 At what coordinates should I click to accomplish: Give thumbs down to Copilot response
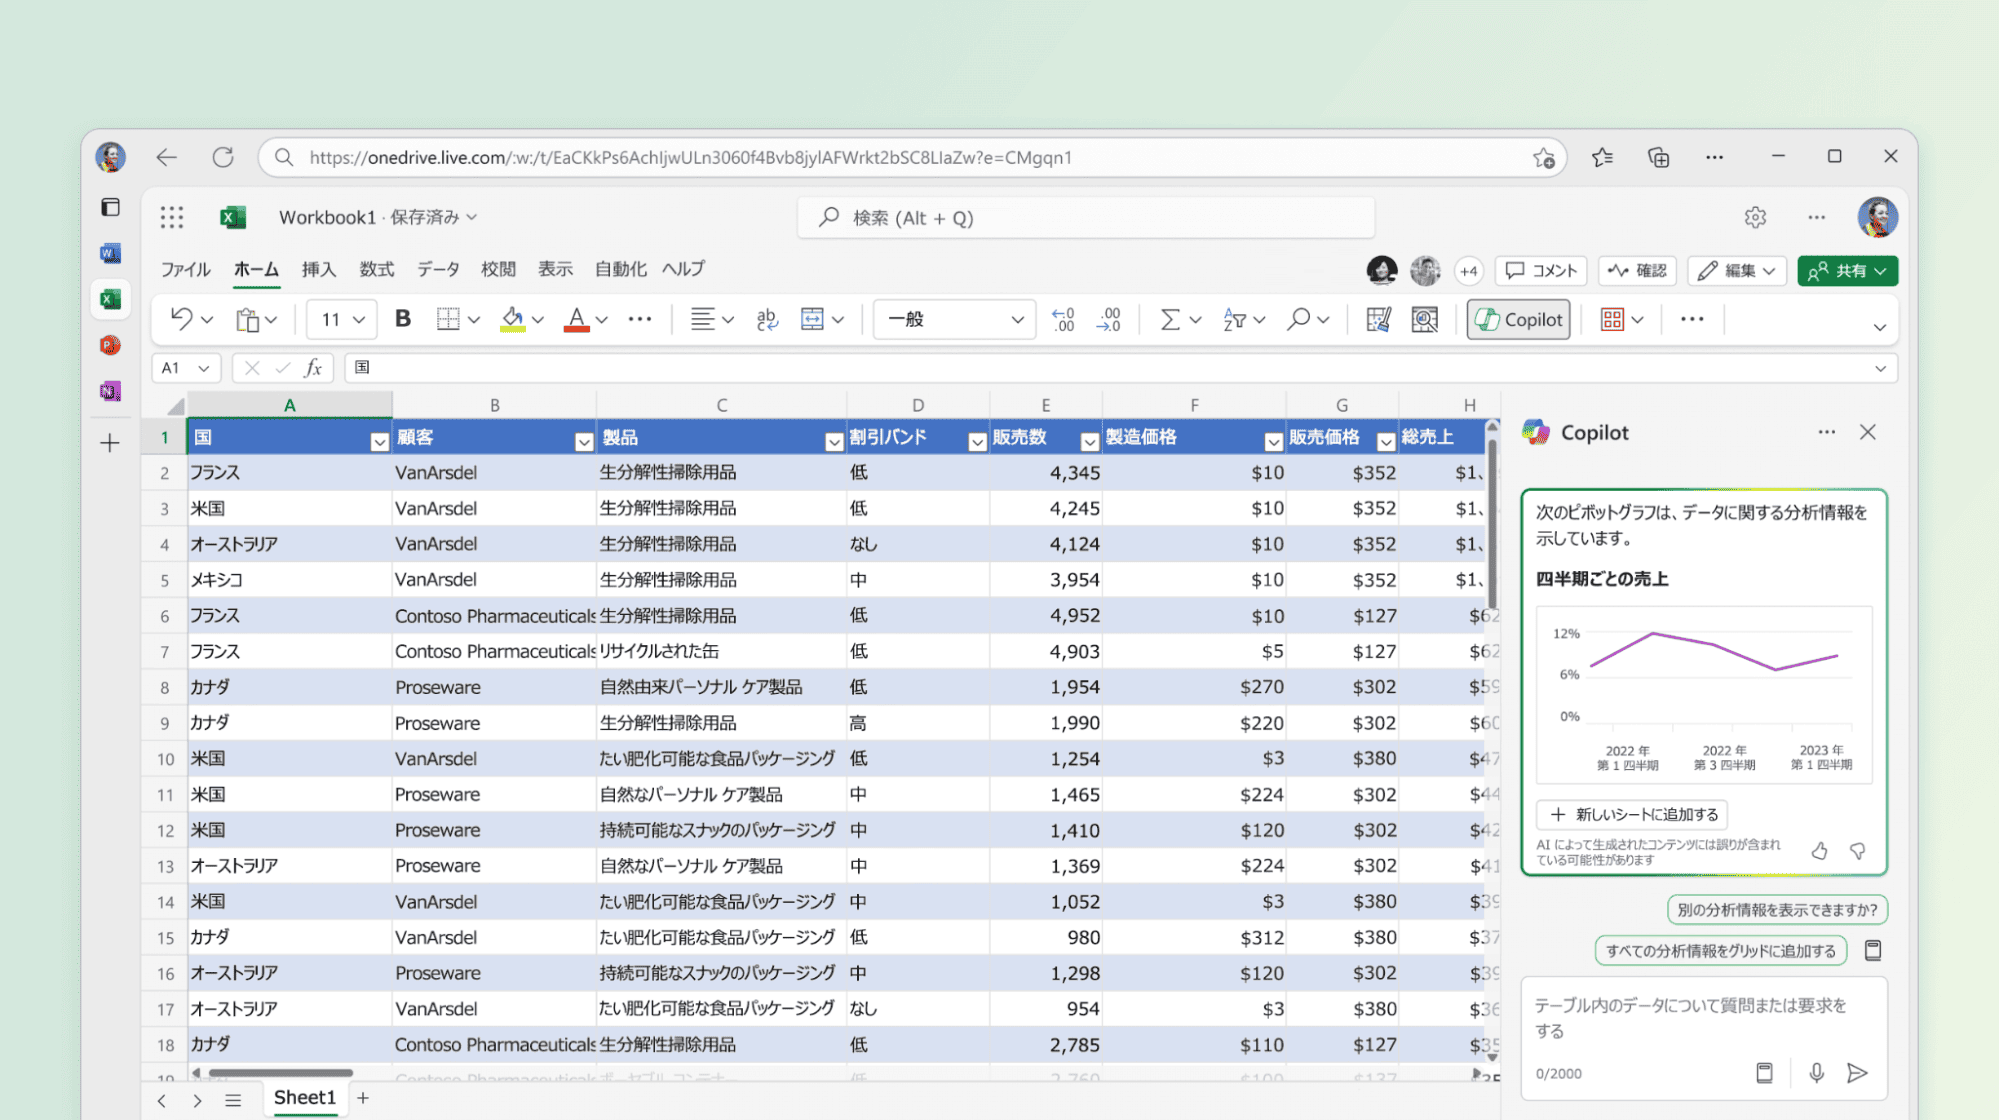[x=1858, y=851]
